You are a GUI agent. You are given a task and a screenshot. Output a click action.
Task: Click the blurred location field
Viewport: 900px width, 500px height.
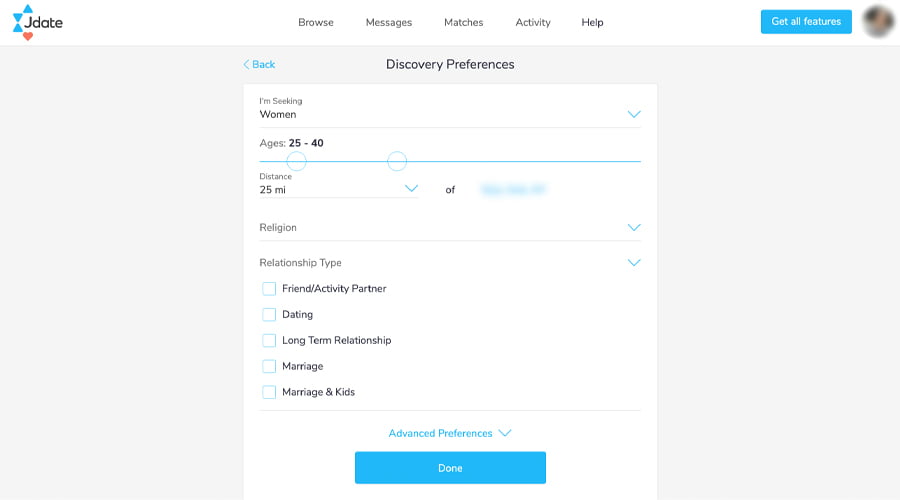coord(513,189)
